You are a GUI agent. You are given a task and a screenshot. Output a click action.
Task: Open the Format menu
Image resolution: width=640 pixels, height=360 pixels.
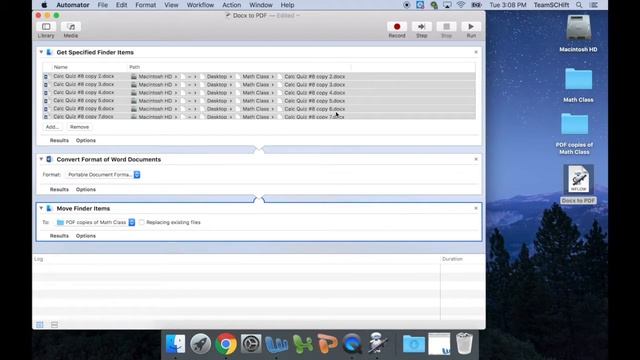tap(145, 5)
